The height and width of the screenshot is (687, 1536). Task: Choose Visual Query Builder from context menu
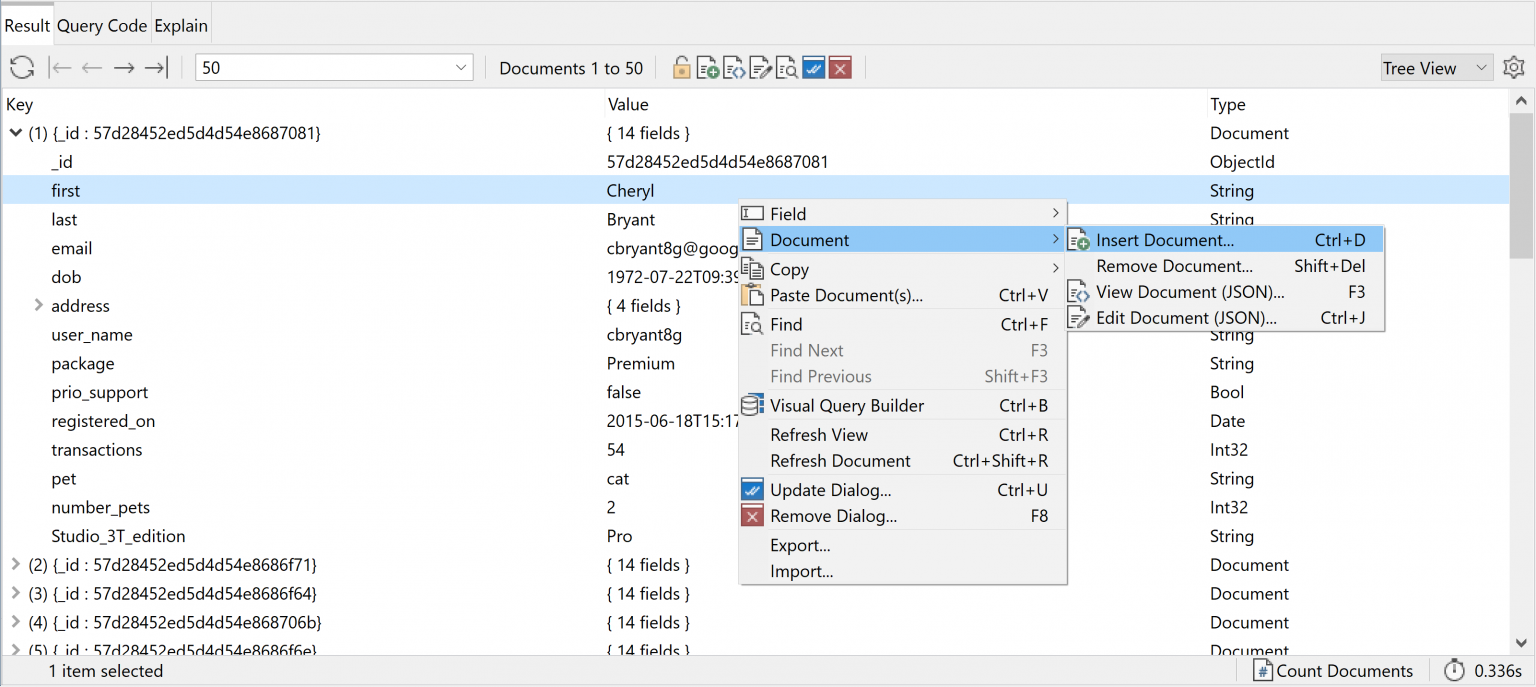[x=845, y=405]
